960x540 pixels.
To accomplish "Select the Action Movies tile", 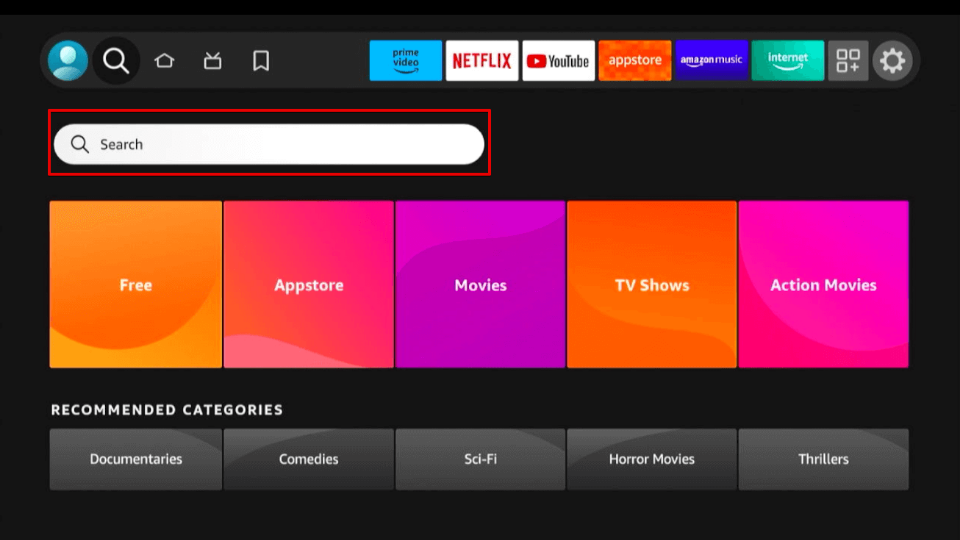I will [823, 284].
